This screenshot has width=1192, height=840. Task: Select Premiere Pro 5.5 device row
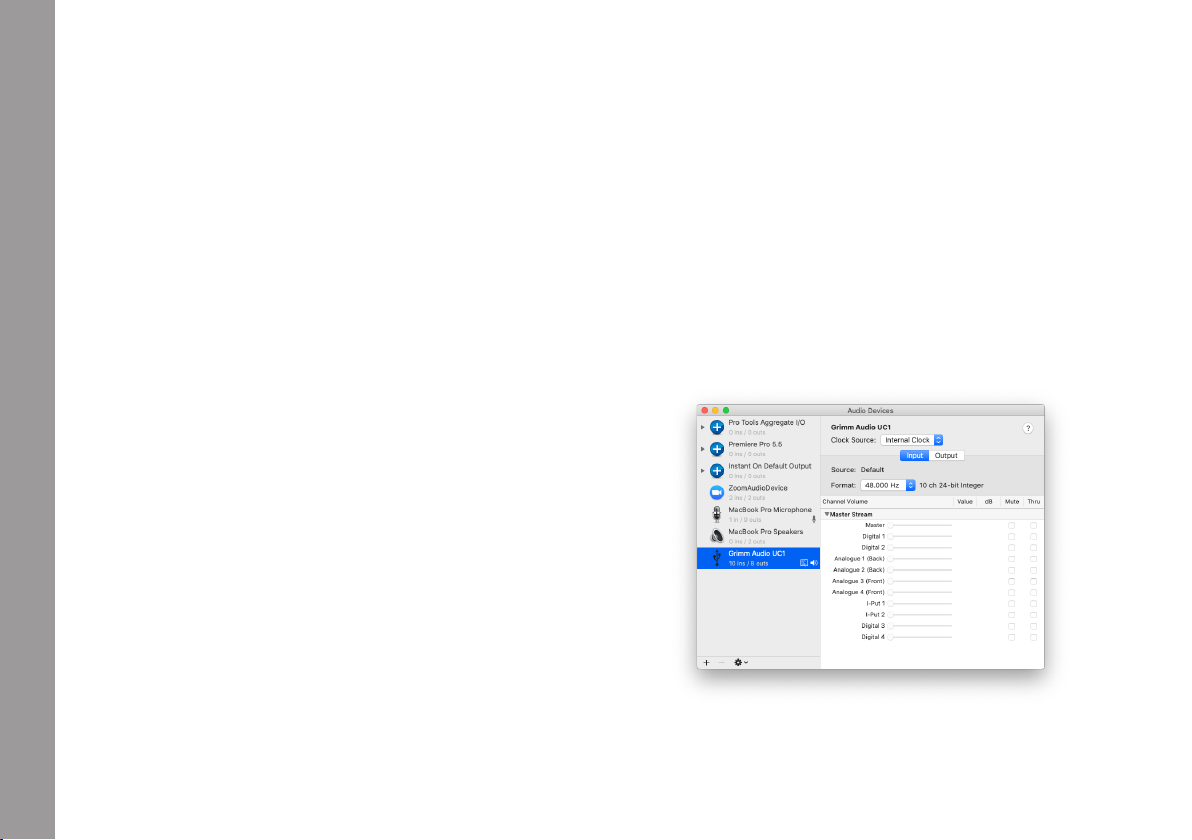[x=759, y=449]
